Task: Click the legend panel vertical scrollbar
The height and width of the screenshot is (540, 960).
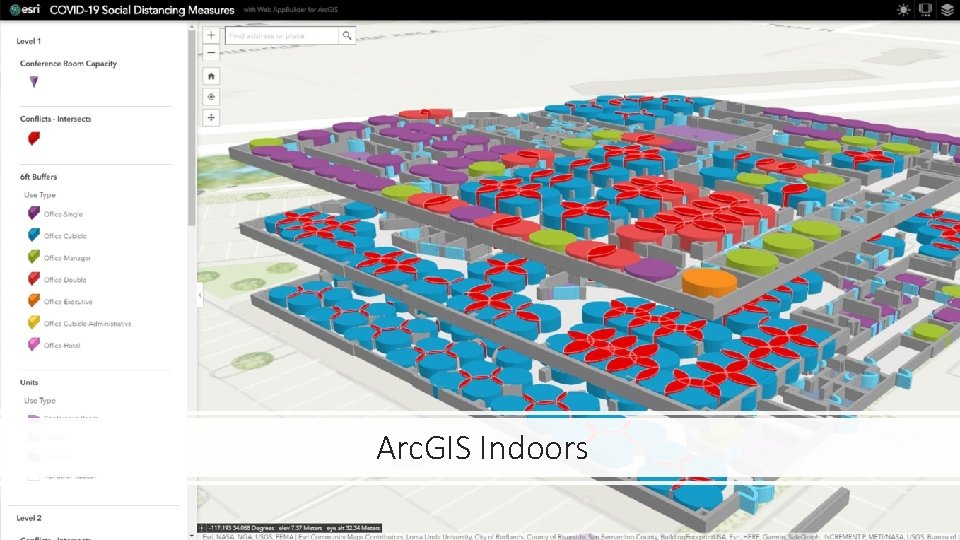Action: tap(192, 127)
